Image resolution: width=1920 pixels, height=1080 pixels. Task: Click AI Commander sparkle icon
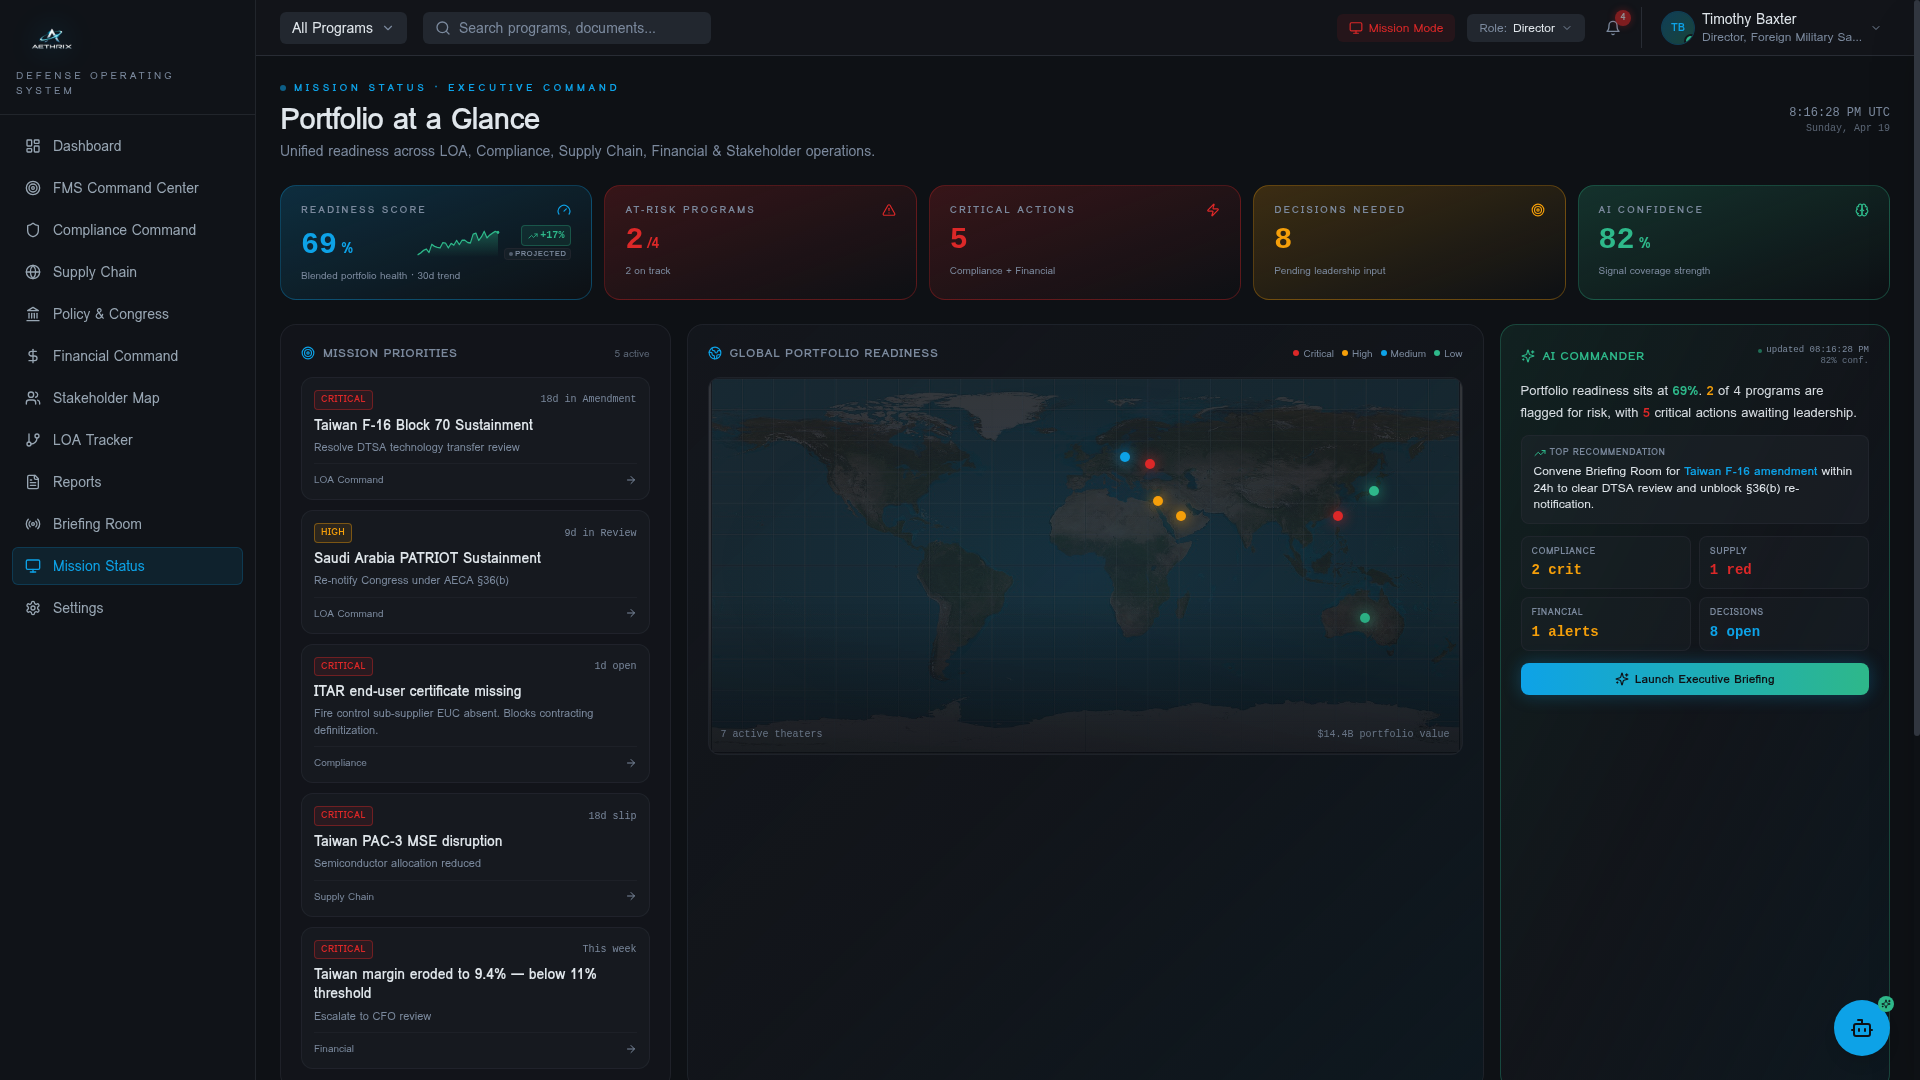tap(1528, 356)
